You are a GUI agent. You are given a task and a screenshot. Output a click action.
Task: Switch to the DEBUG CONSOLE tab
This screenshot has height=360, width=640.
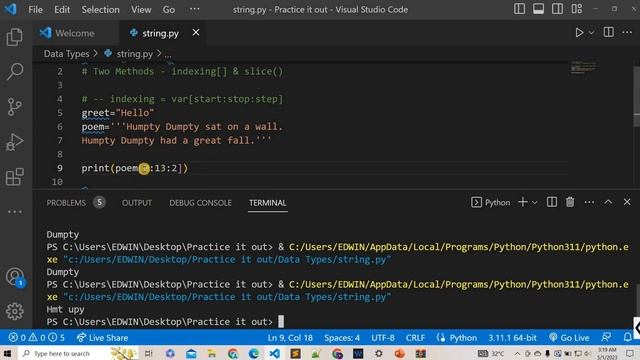pyautogui.click(x=200, y=202)
